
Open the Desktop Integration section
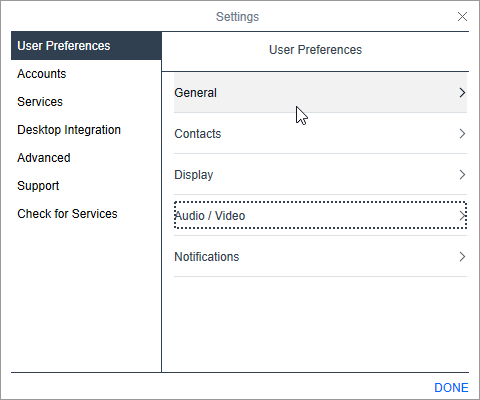pos(69,130)
